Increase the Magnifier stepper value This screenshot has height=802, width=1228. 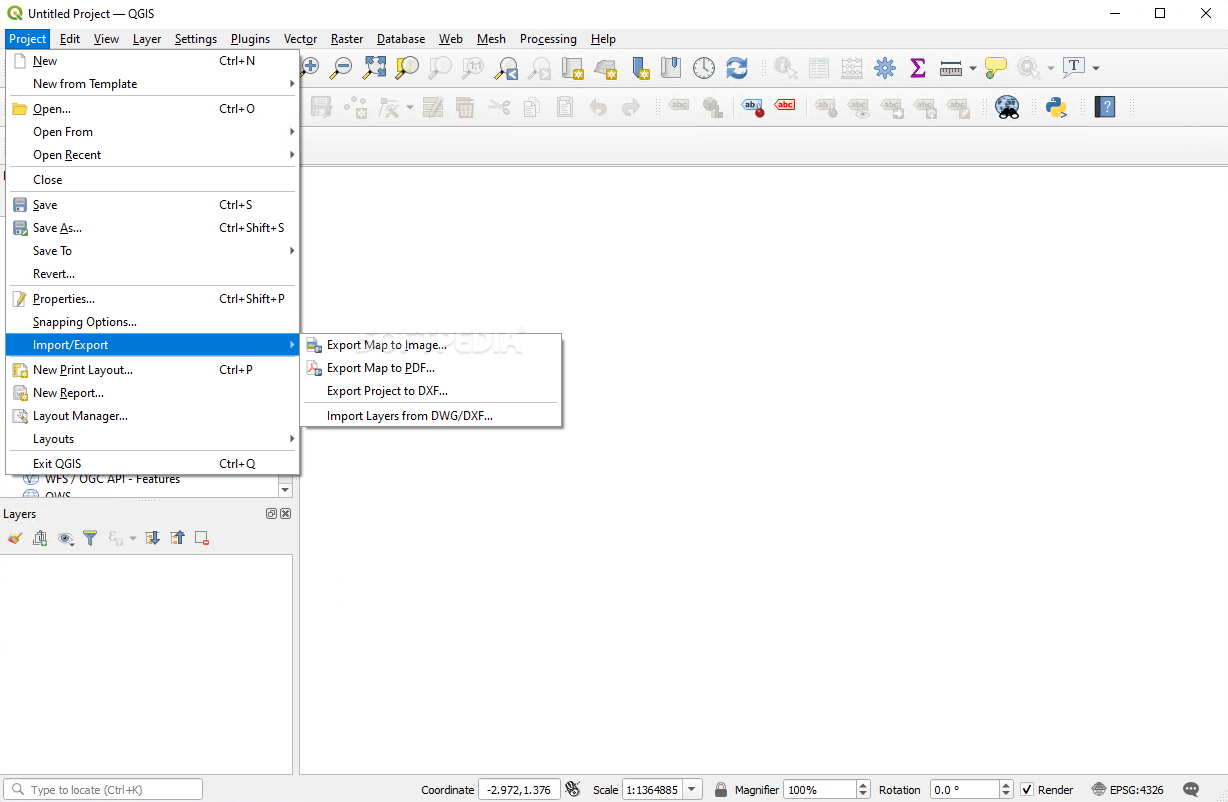[x=863, y=785]
